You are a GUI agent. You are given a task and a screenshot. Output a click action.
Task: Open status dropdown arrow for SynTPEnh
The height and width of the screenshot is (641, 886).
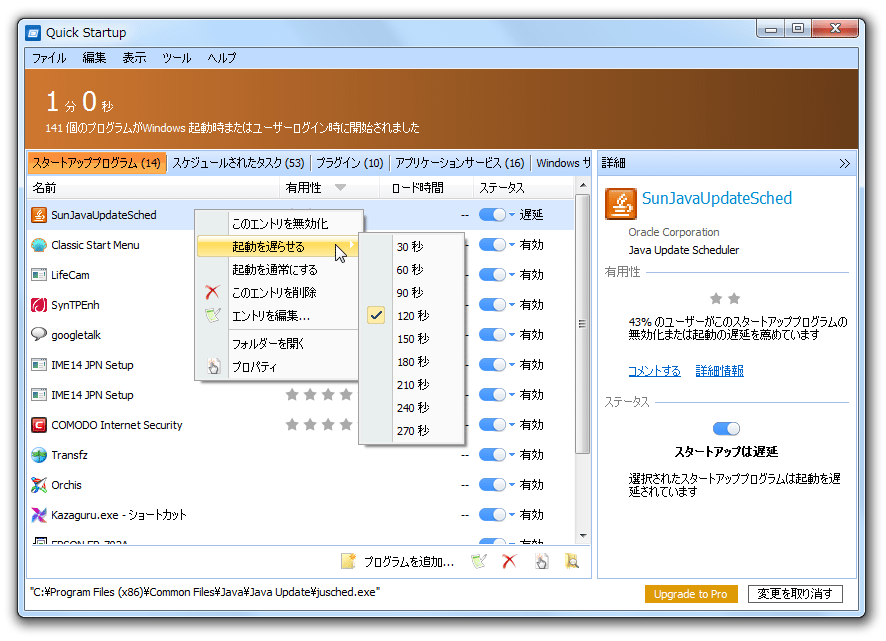tap(512, 305)
